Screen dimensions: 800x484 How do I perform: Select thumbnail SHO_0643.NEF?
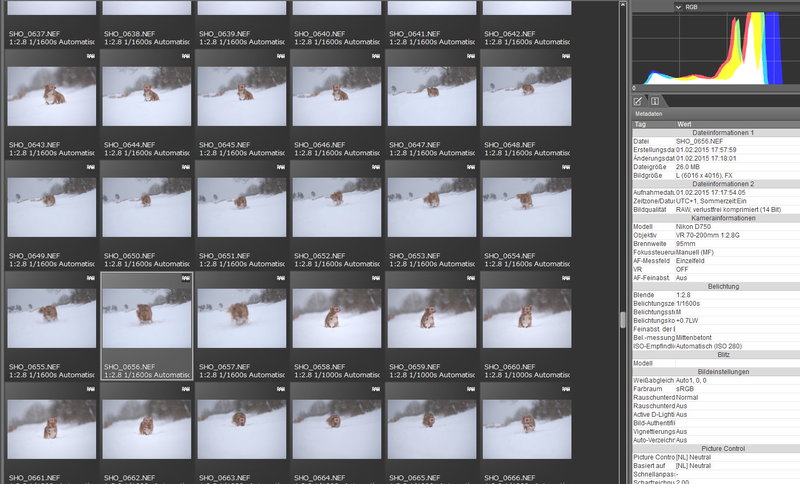point(52,96)
